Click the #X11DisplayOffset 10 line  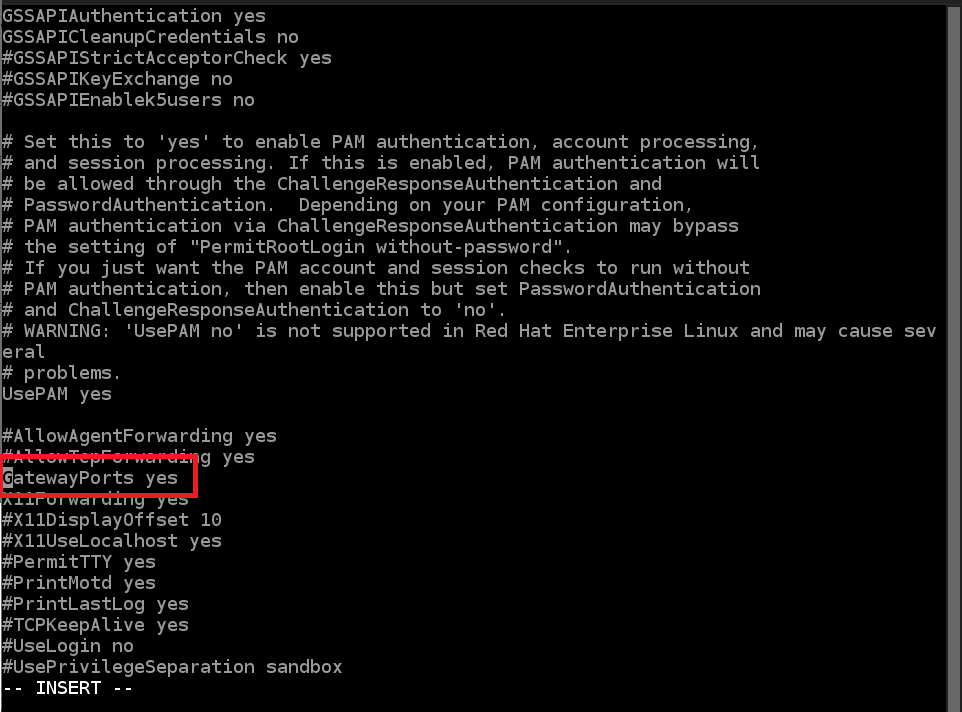[112, 520]
